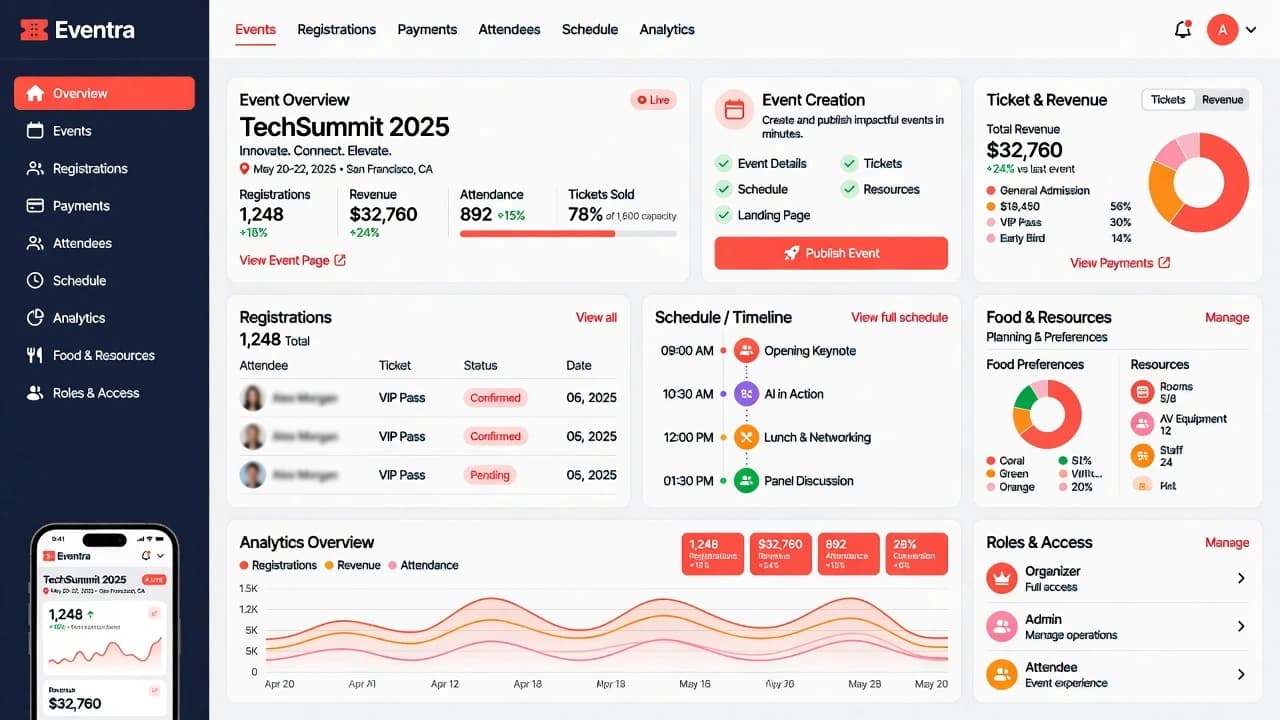Click the AV Equipment resource icon

pyautogui.click(x=1142, y=424)
